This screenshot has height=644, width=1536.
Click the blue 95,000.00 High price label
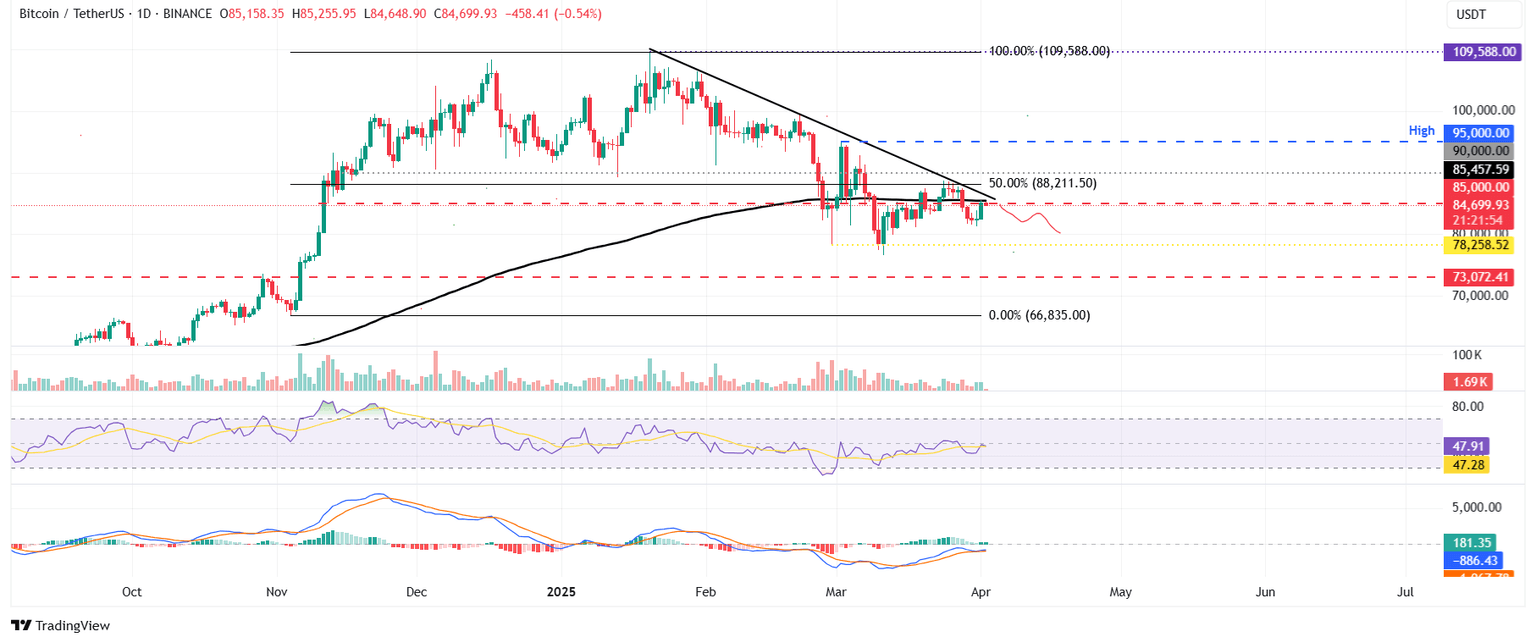tap(1480, 132)
